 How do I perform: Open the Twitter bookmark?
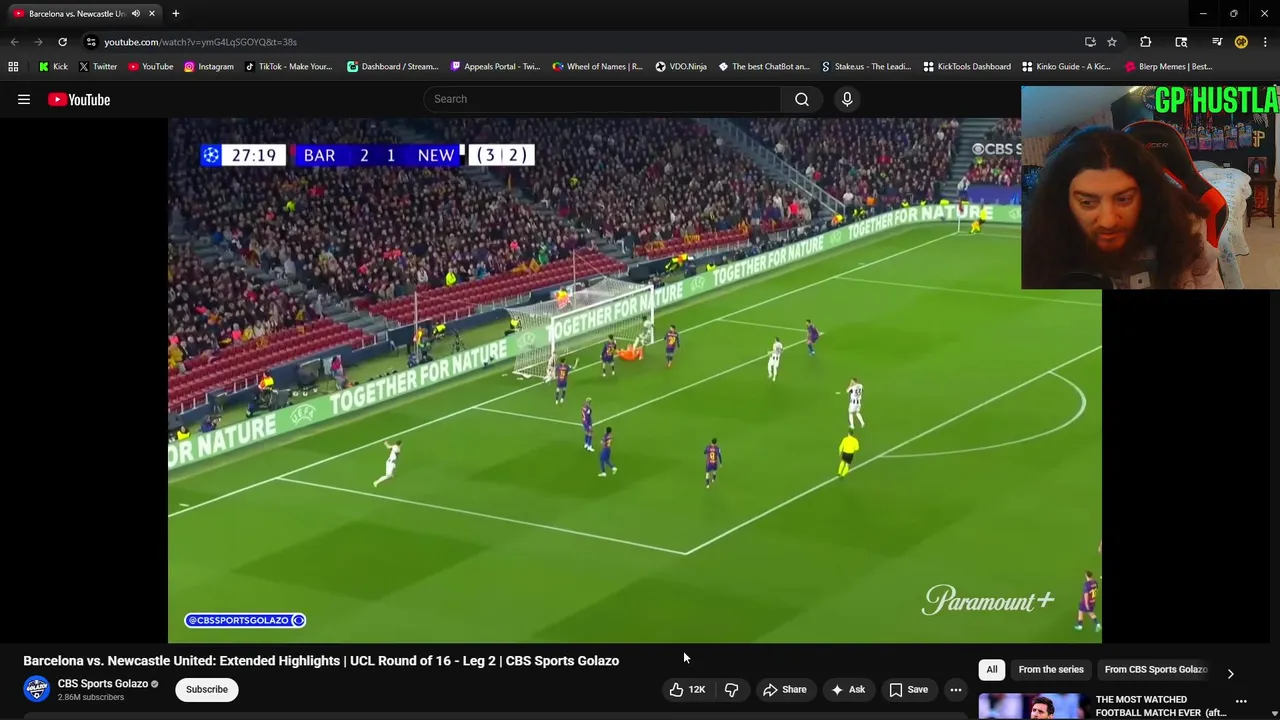point(98,66)
